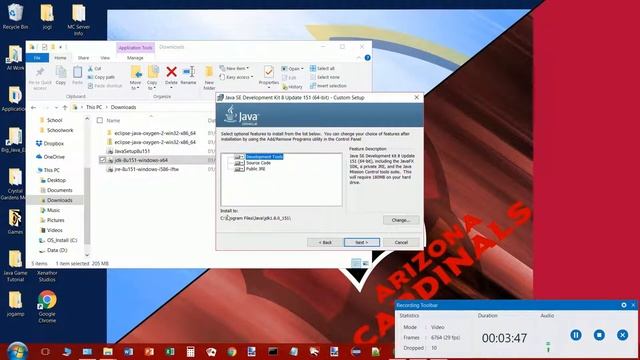The width and height of the screenshot is (640, 360).
Task: Click the Explorer help question mark icon
Action: 367,58
